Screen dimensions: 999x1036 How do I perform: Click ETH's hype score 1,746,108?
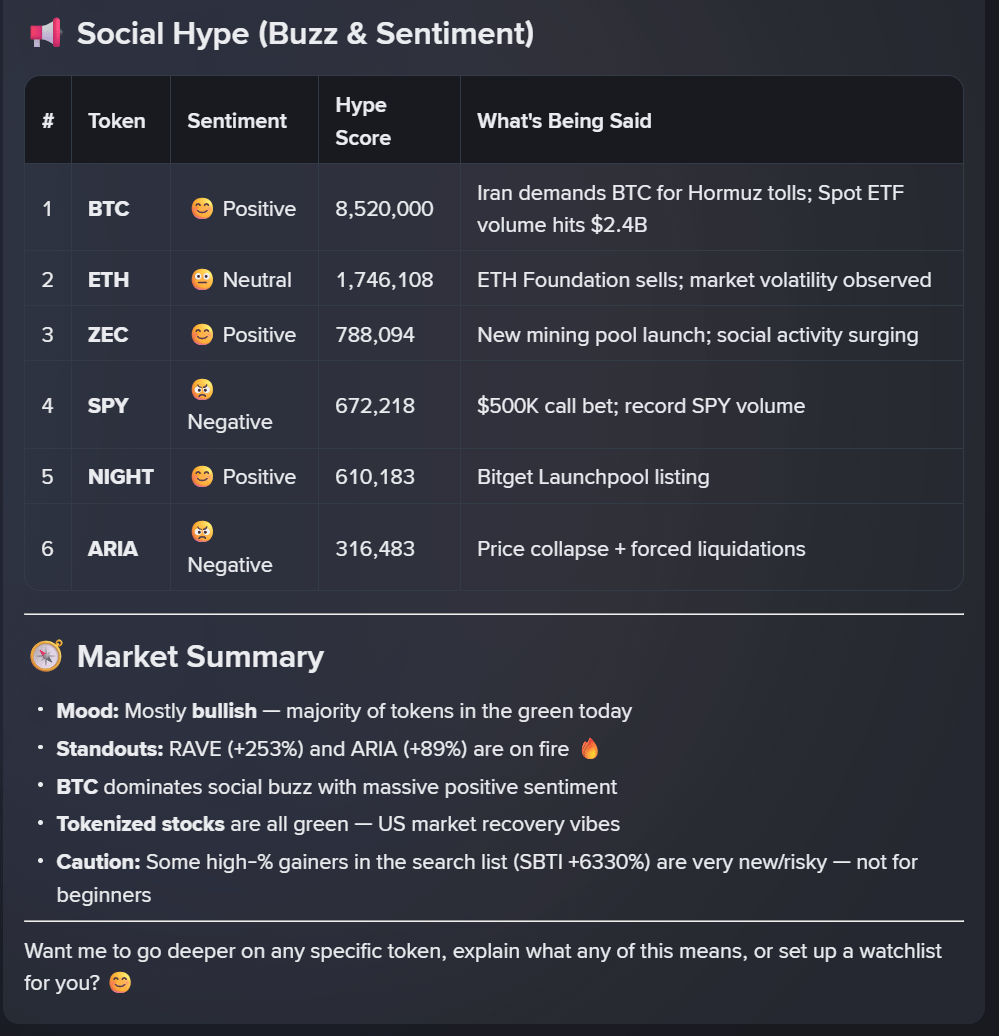tap(384, 280)
